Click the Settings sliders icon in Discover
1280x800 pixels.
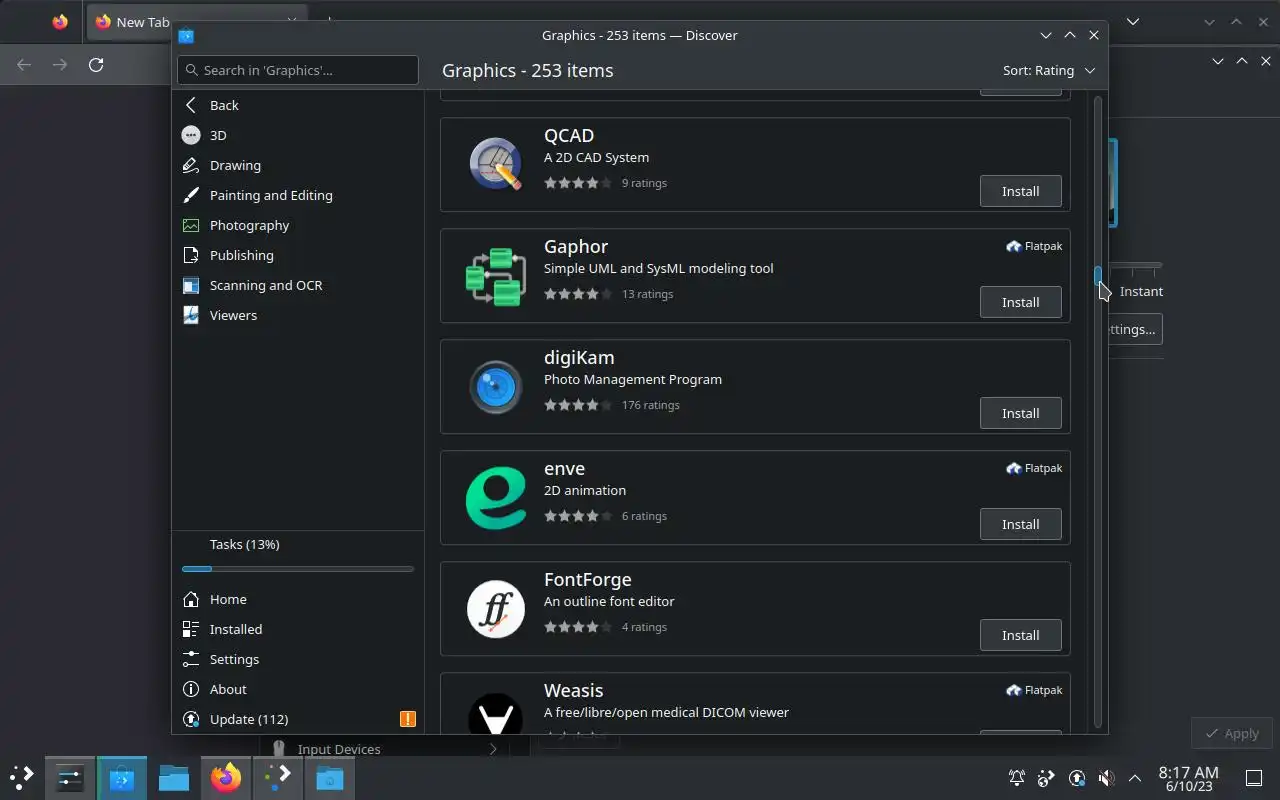click(x=191, y=659)
